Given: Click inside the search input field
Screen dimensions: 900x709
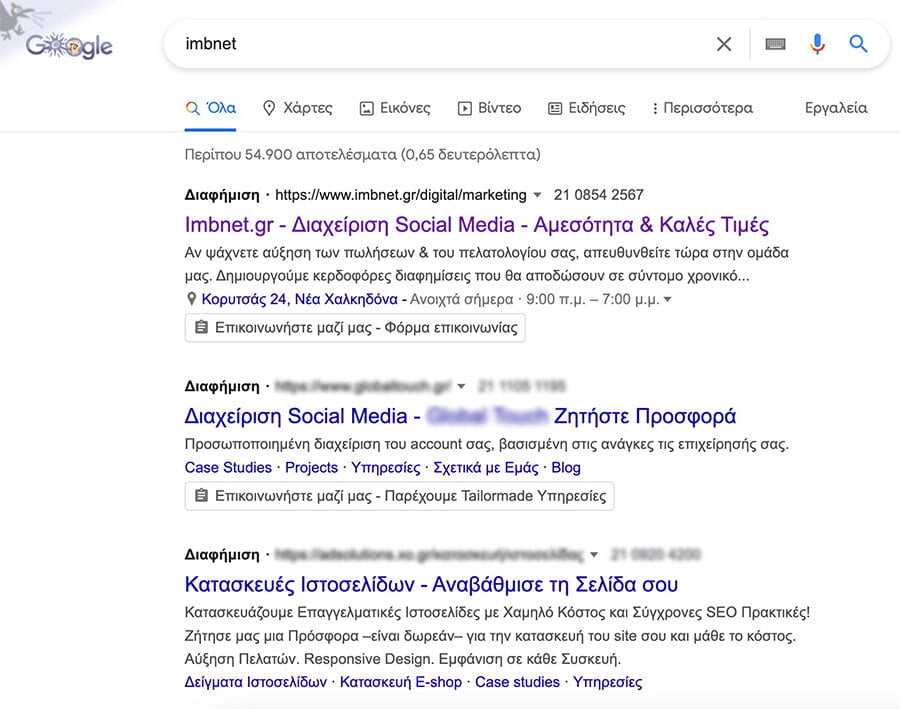Looking at the screenshot, I should pyautogui.click(x=400, y=44).
